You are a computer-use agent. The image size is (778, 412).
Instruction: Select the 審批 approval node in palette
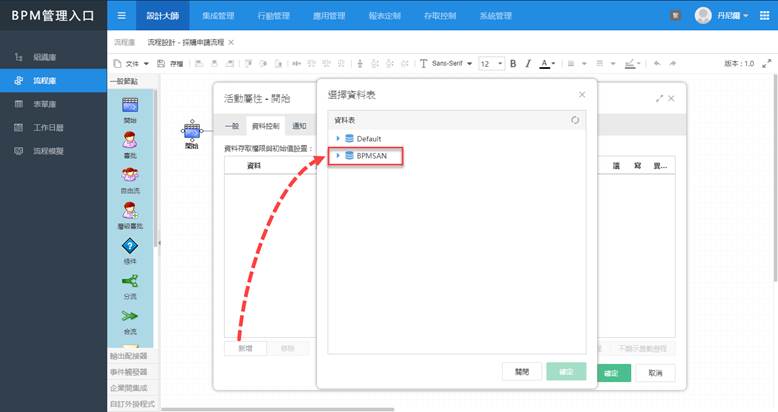click(130, 145)
